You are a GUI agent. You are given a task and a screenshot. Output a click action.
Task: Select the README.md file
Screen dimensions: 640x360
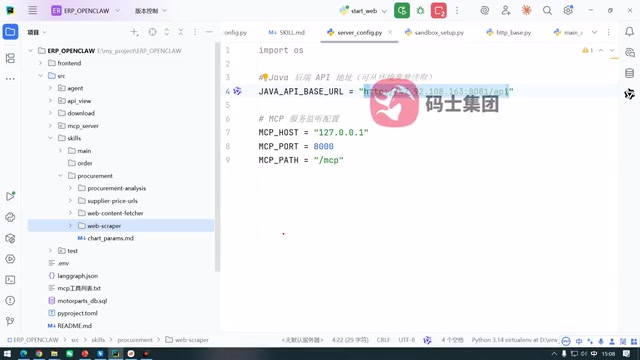pos(70,325)
